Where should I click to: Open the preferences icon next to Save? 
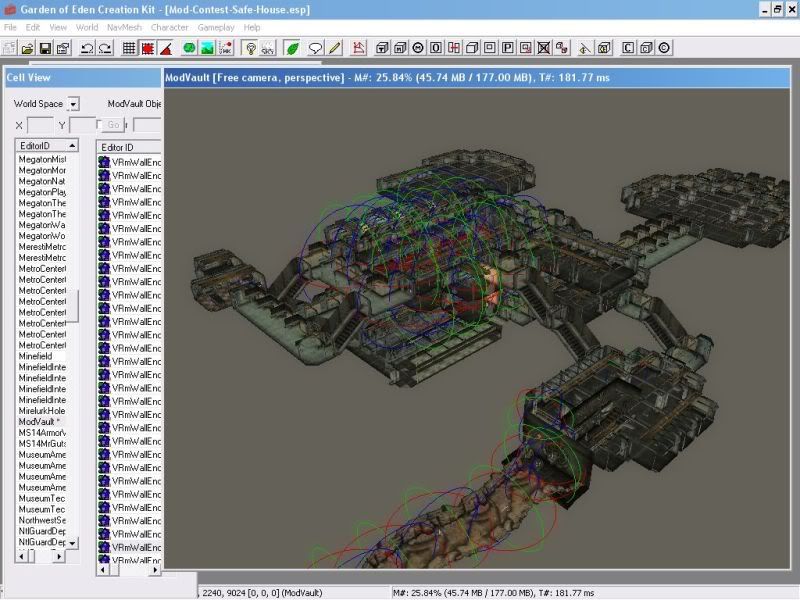[63, 48]
